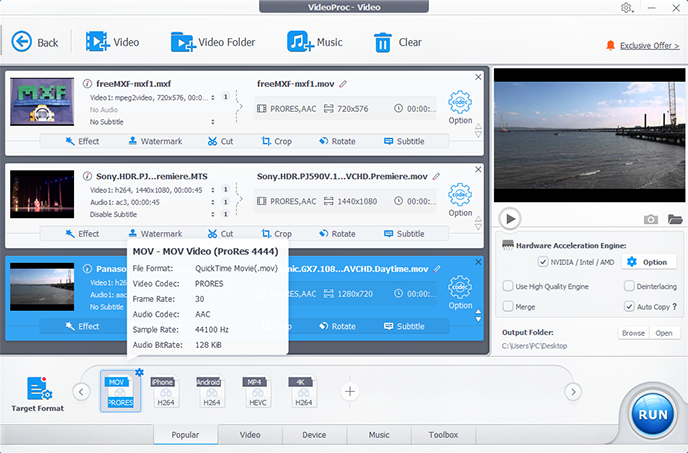This screenshot has width=688, height=453.
Task: Open Effect for the Panasonic video
Action: [x=82, y=327]
